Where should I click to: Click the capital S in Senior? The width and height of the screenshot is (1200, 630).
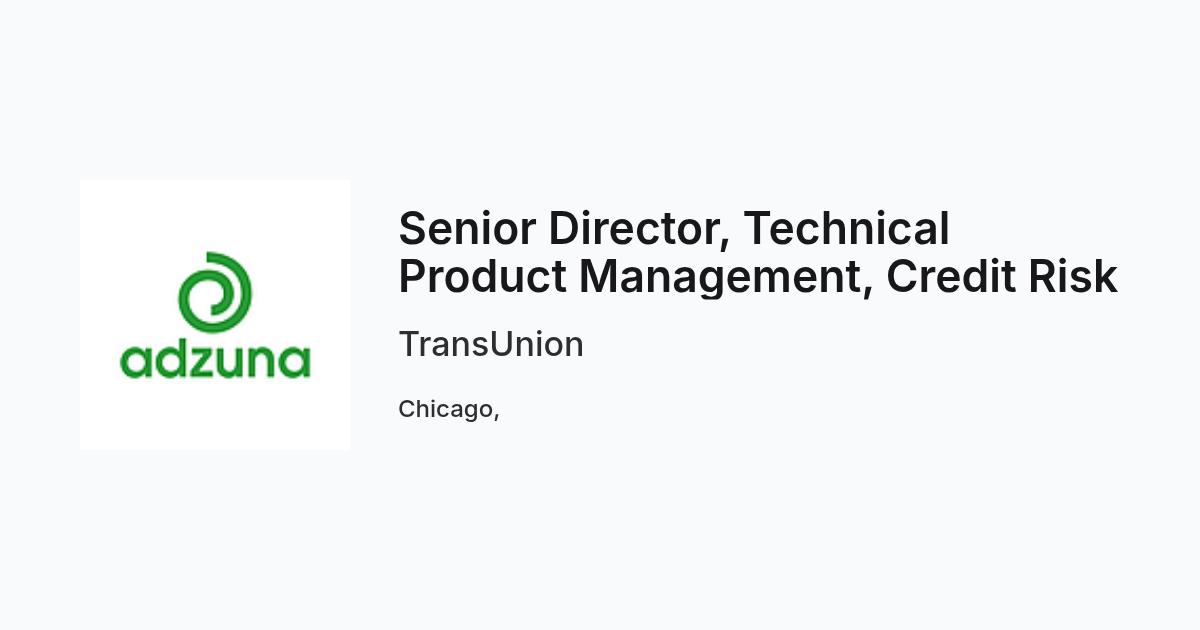(412, 228)
